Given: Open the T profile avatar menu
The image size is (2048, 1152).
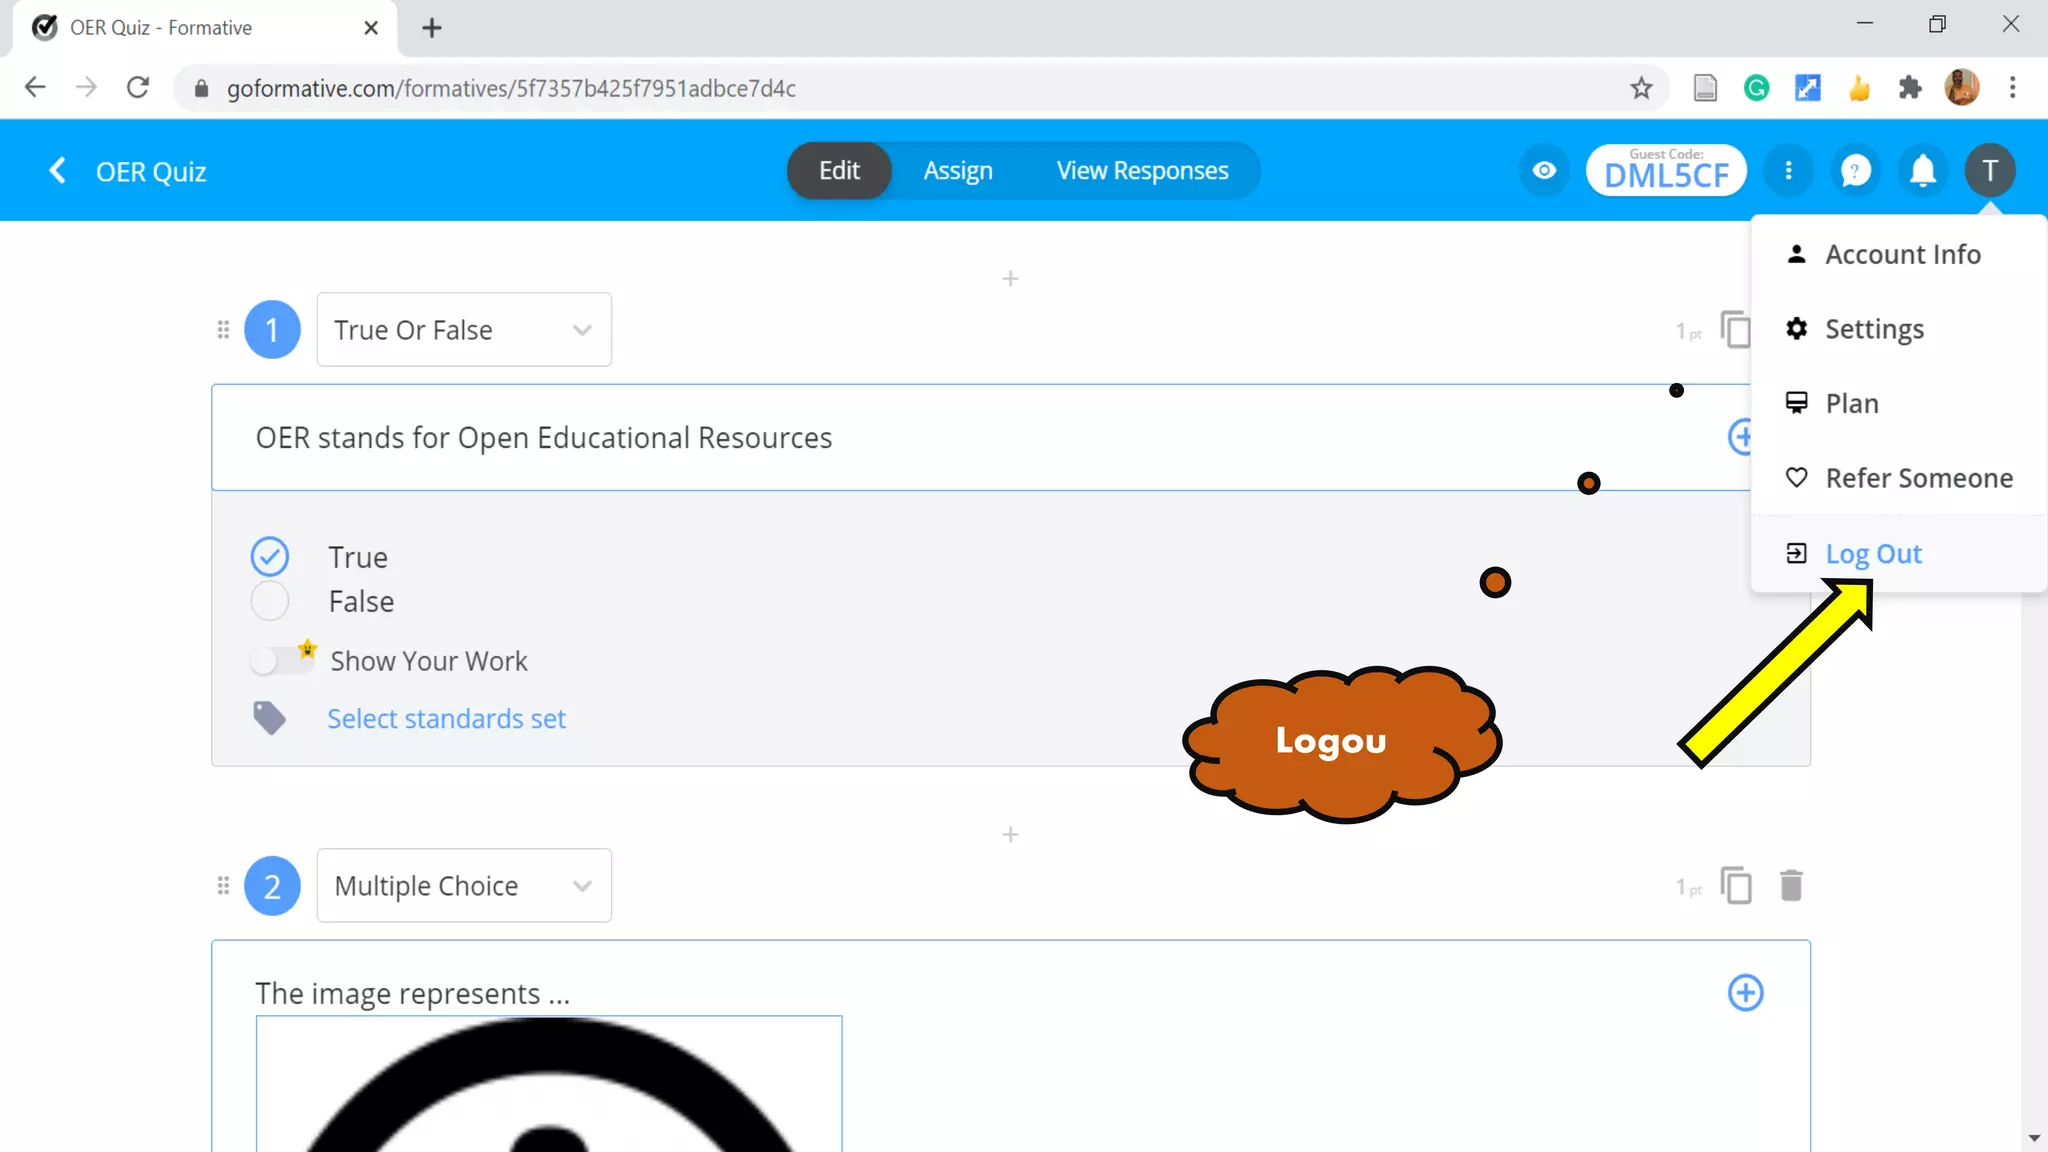Looking at the screenshot, I should 1989,171.
